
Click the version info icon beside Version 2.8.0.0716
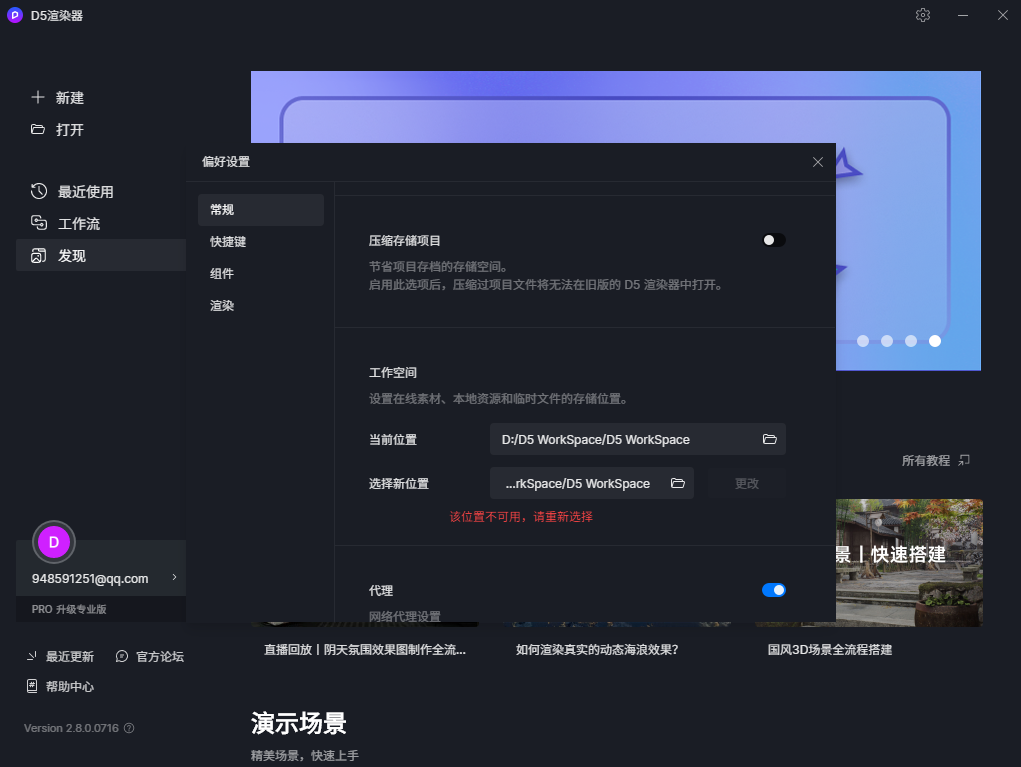[x=129, y=729]
